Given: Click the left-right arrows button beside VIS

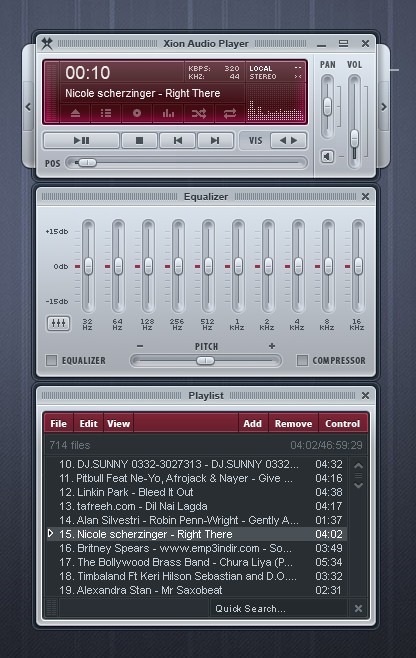Looking at the screenshot, I should (288, 141).
